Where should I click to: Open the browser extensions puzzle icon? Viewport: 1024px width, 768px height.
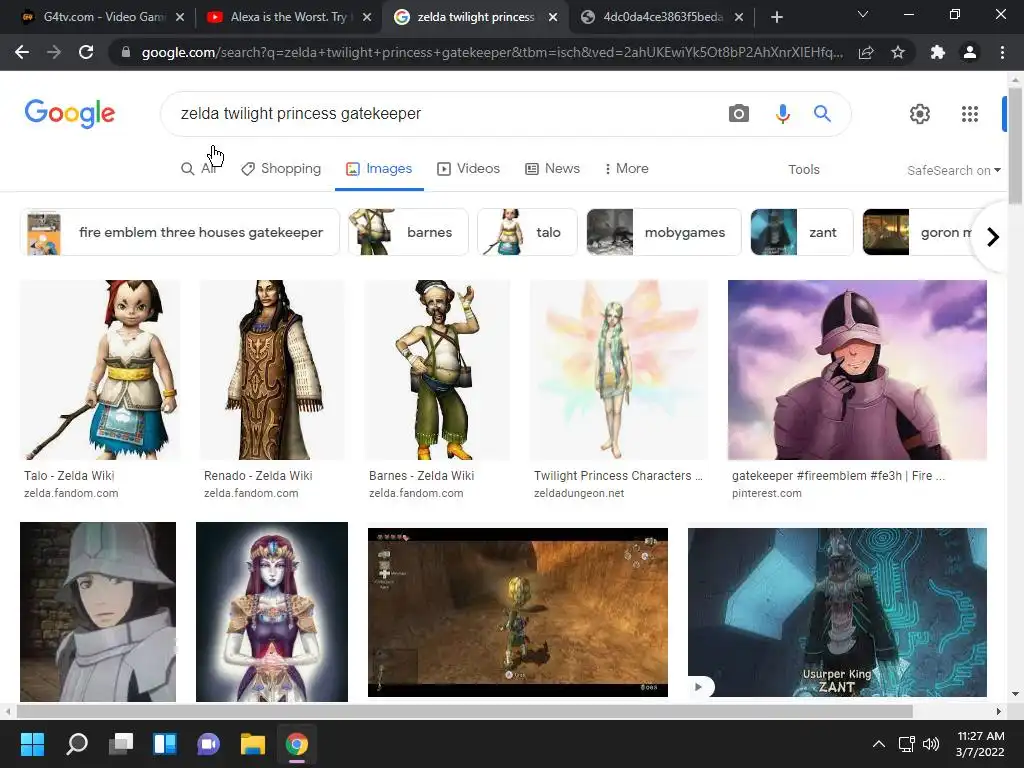click(938, 52)
